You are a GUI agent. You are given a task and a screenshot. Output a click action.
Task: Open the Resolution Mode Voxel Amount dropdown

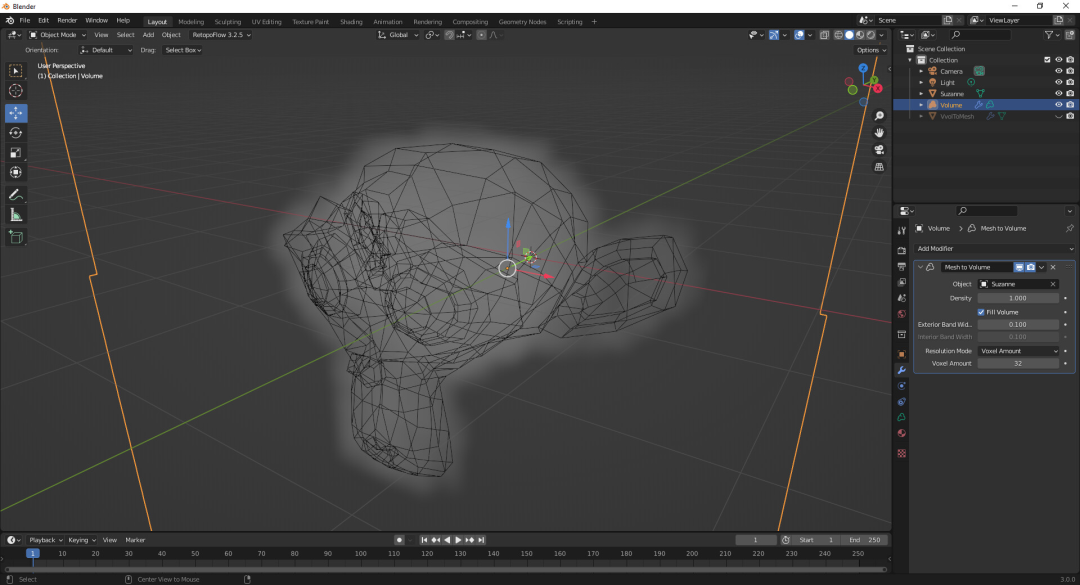(1019, 351)
